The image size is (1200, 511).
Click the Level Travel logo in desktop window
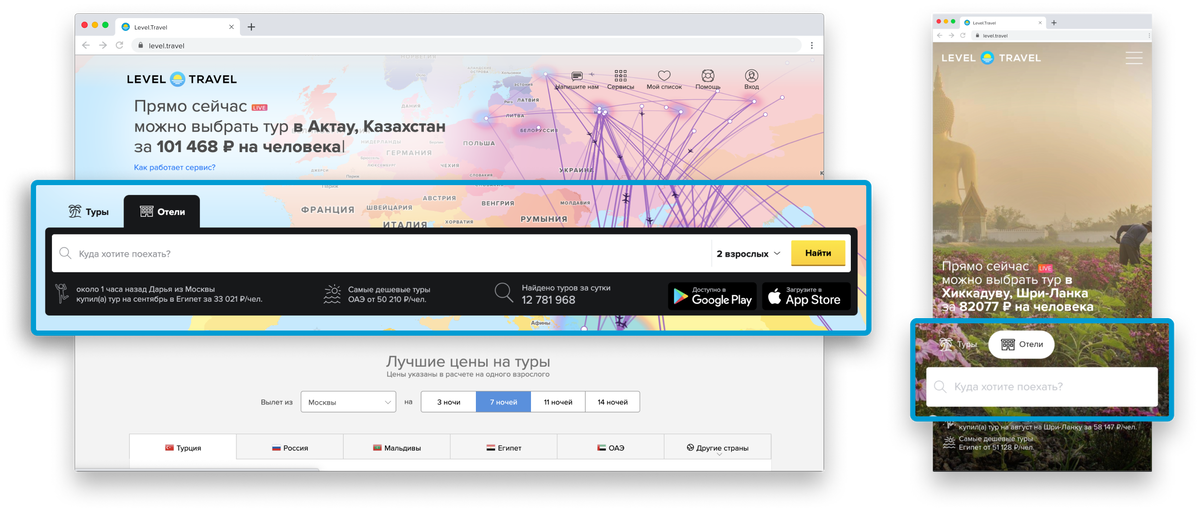click(182, 79)
